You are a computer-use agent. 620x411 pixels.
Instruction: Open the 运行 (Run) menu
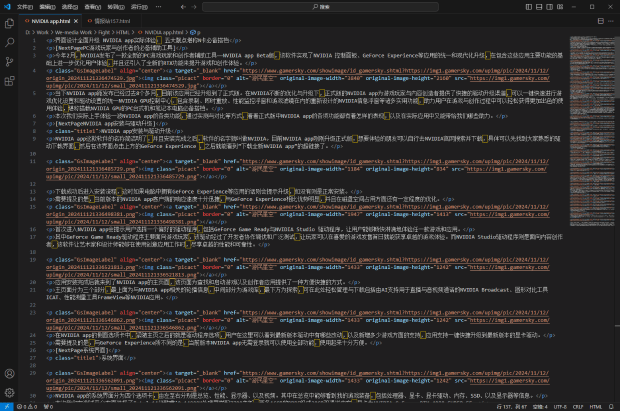click(x=139, y=7)
